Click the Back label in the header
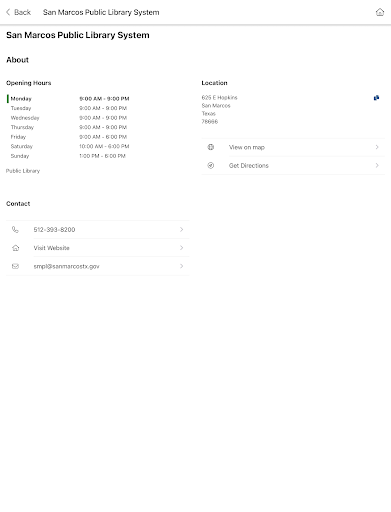This screenshot has width=391, height=512. point(22,12)
